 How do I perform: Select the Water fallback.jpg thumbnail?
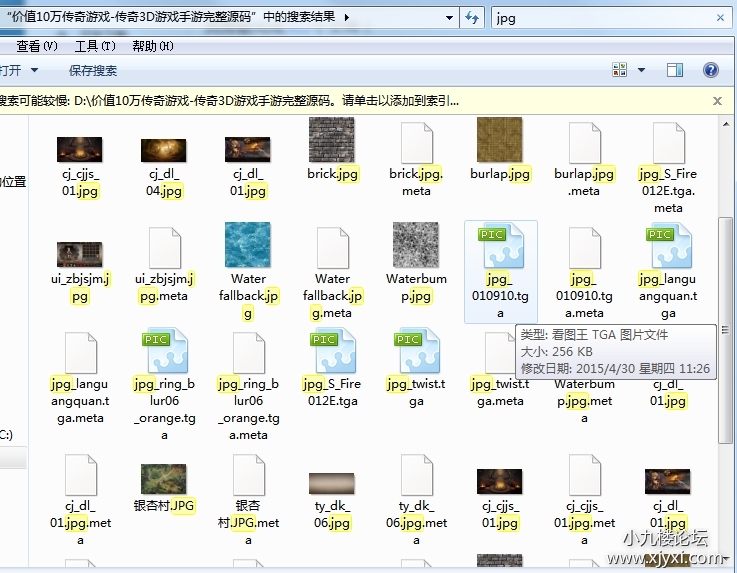pyautogui.click(x=248, y=244)
